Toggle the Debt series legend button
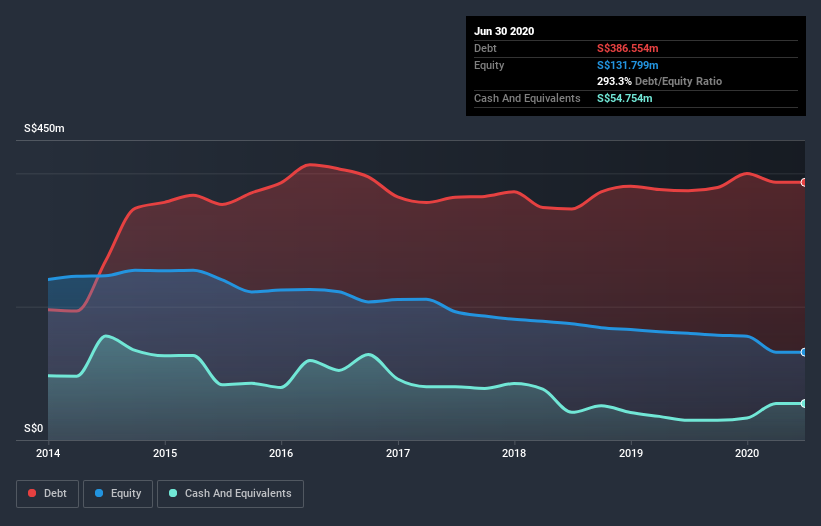This screenshot has height=526, width=821. point(47,494)
